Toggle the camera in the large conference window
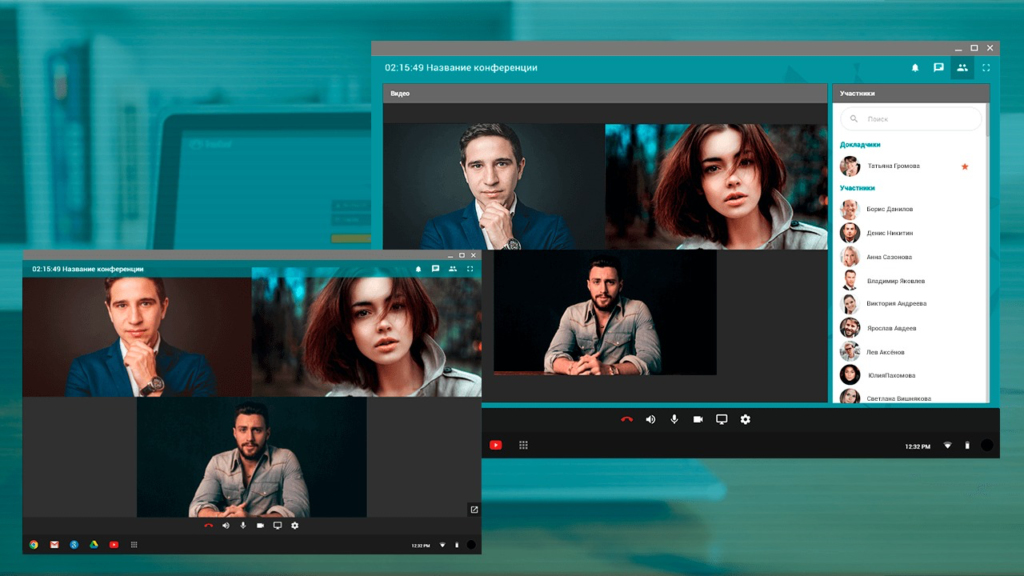Image resolution: width=1024 pixels, height=576 pixels. click(x=698, y=419)
